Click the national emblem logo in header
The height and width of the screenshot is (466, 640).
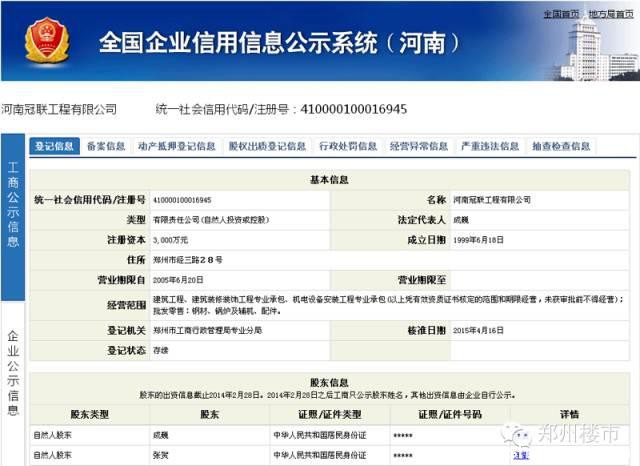pos(47,40)
